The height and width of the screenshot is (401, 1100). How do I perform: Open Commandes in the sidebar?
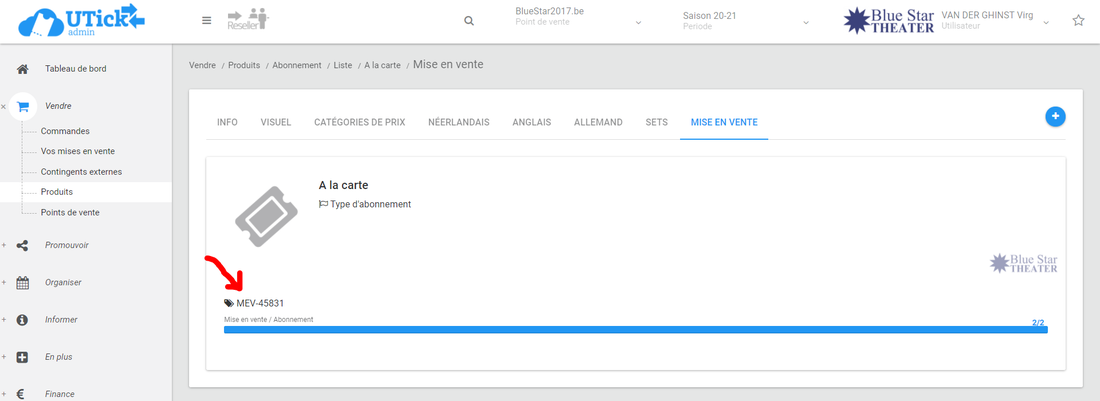(65, 131)
